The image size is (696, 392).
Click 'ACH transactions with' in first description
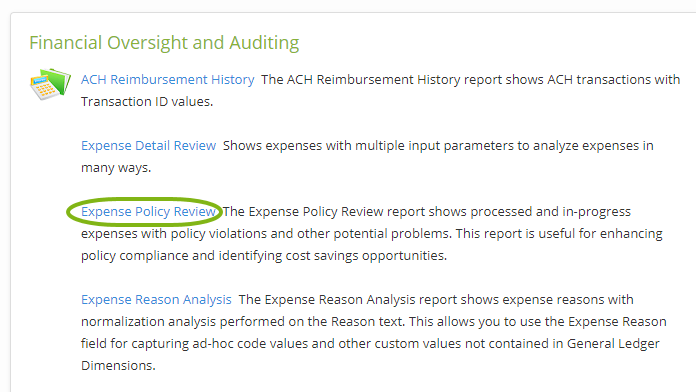pos(613,79)
